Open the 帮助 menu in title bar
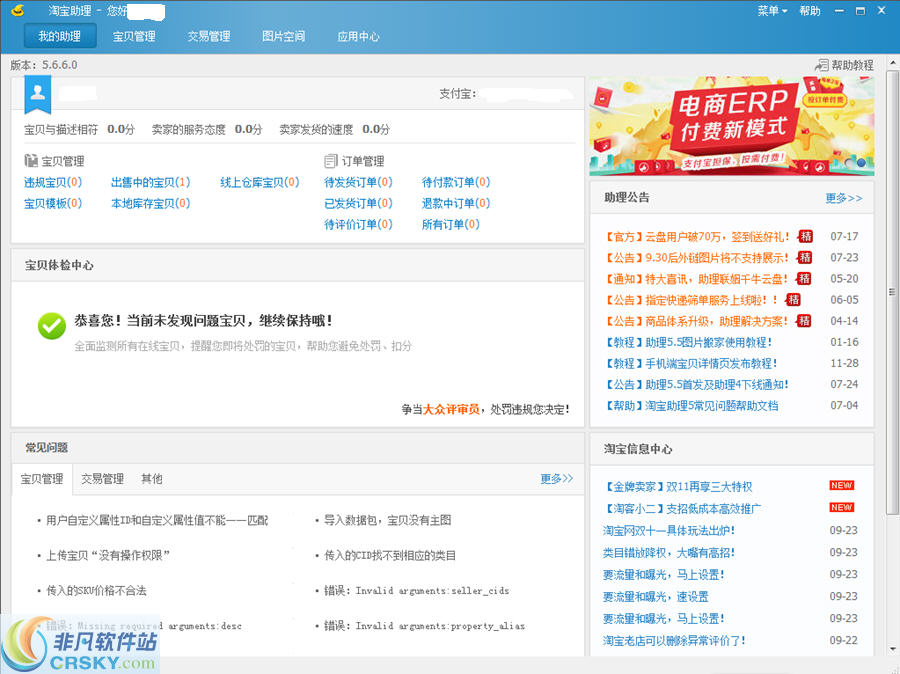Image resolution: width=900 pixels, height=674 pixels. click(810, 11)
